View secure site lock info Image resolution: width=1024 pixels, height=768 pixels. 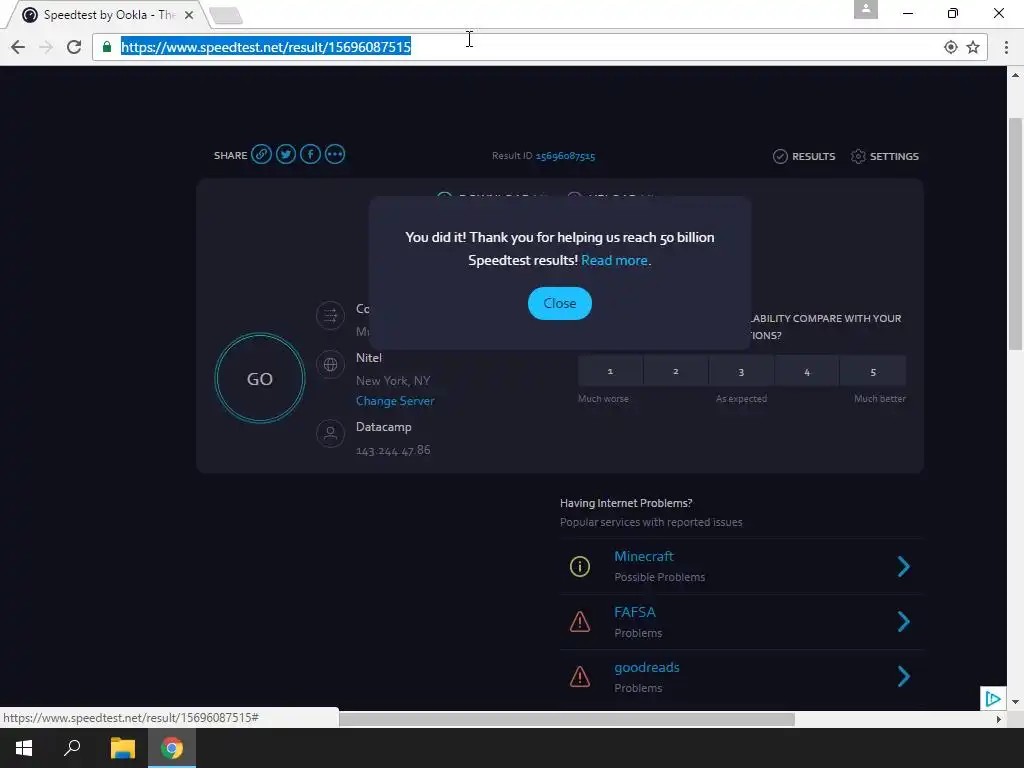(x=107, y=46)
